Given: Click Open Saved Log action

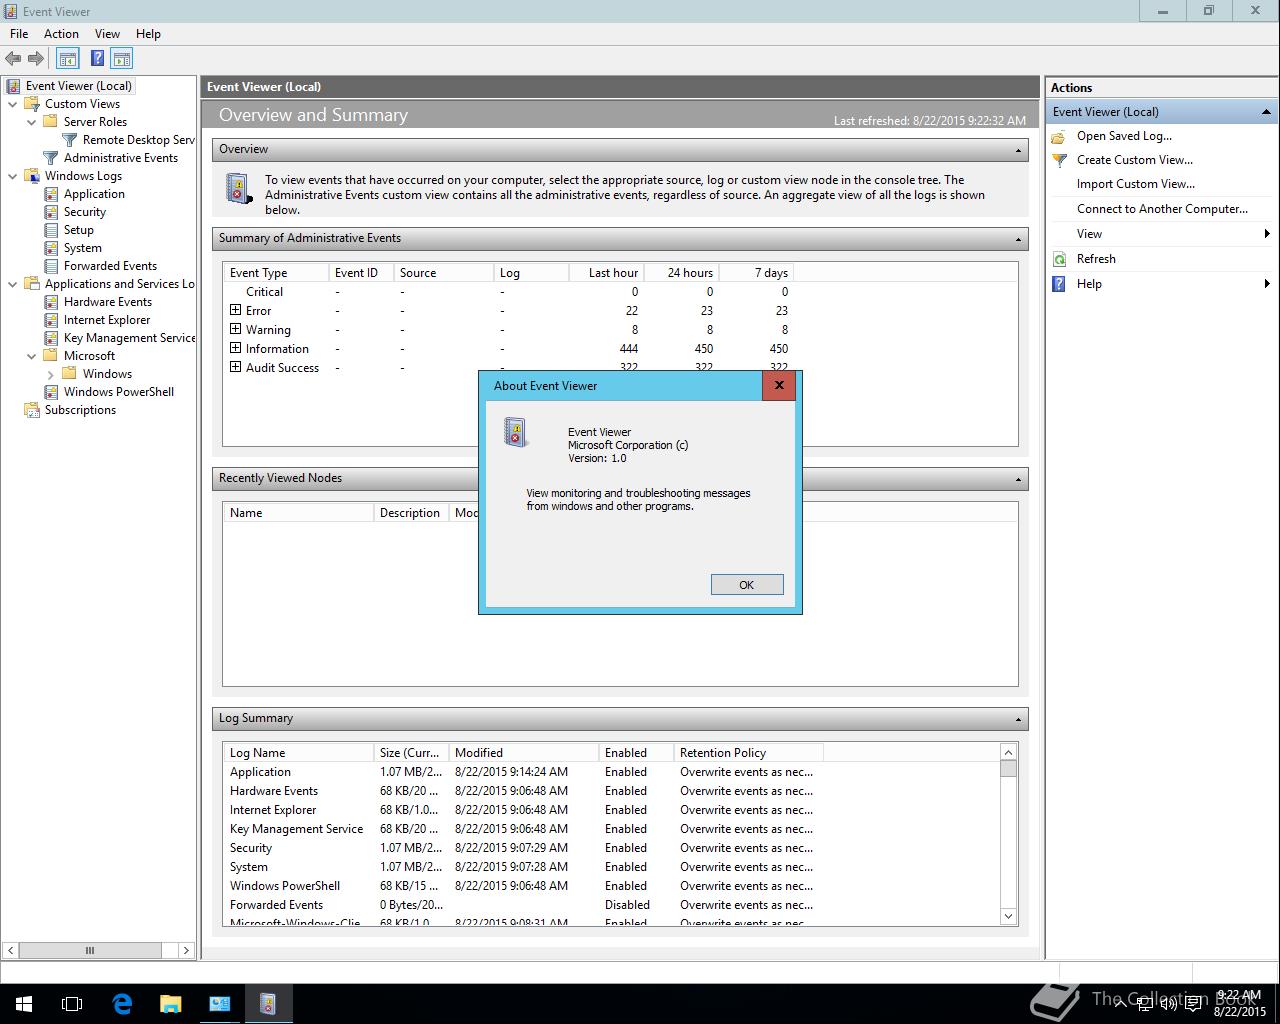Looking at the screenshot, I should tap(1124, 136).
